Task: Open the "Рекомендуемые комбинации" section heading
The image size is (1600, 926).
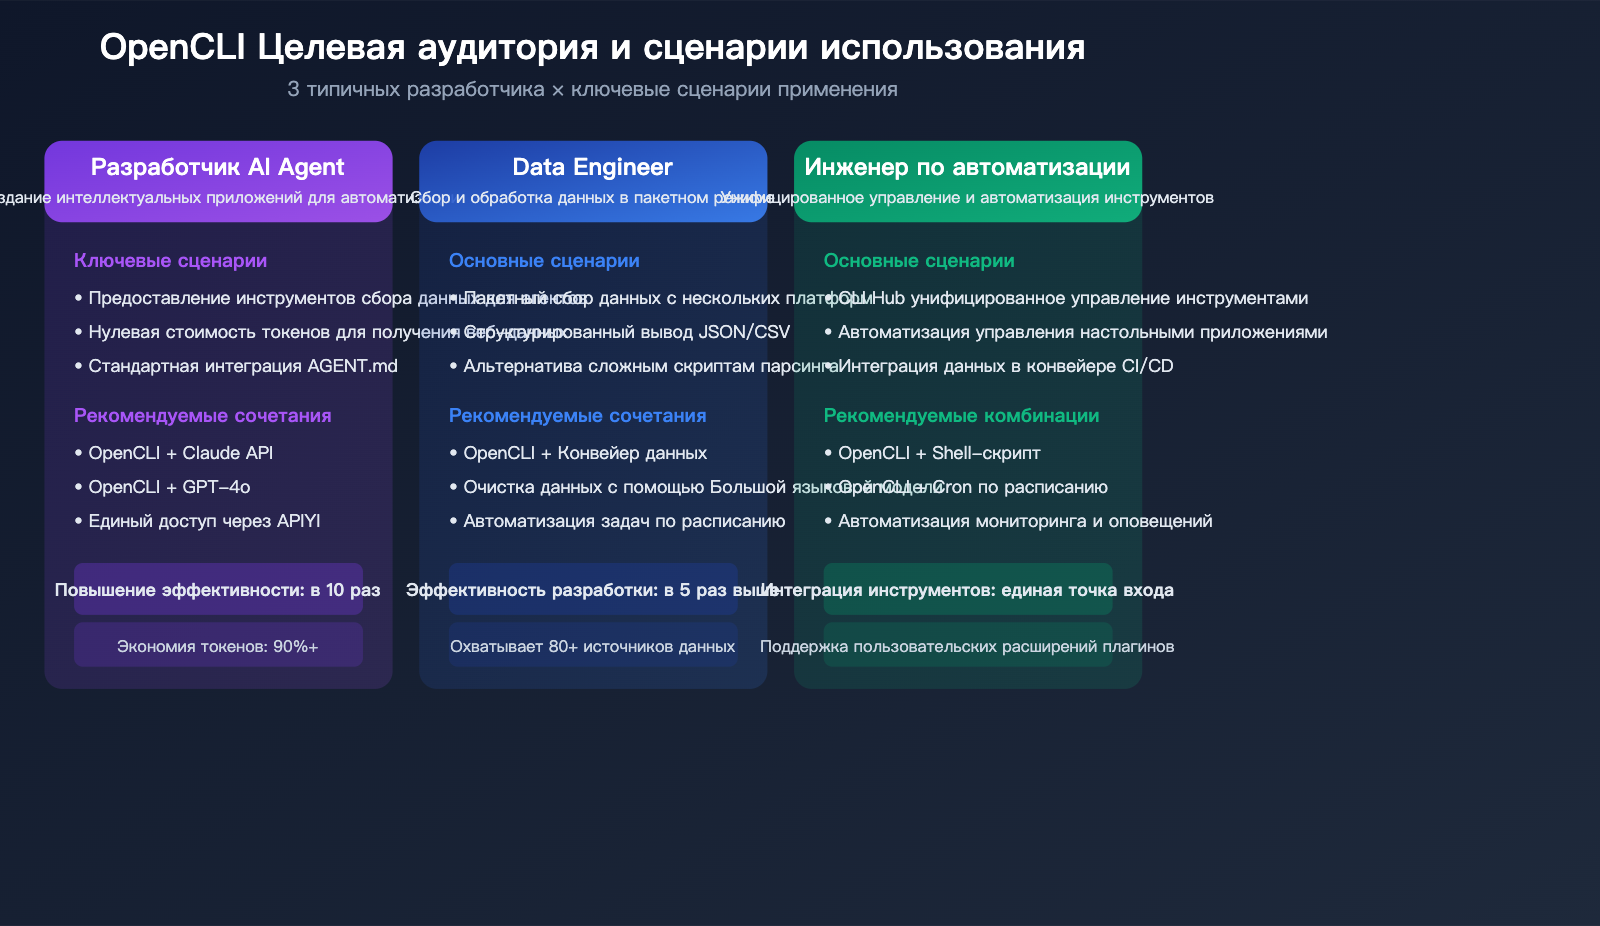Action: point(962,415)
